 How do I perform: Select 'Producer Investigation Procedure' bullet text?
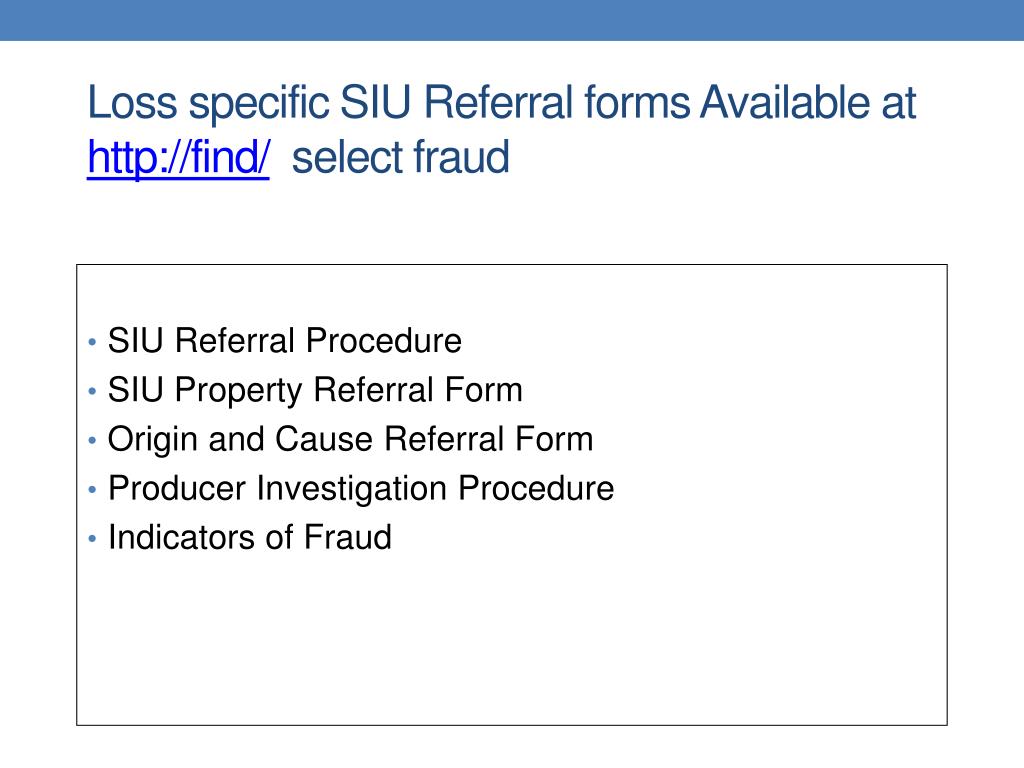click(x=361, y=488)
